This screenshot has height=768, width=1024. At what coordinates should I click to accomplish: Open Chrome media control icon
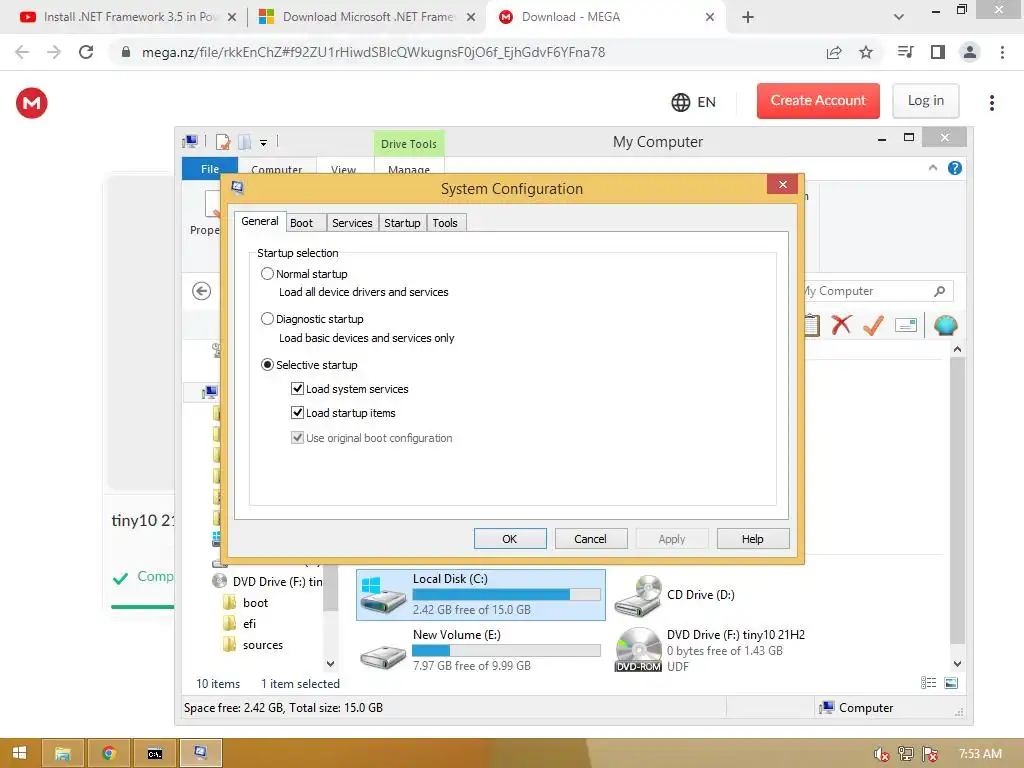tap(905, 52)
